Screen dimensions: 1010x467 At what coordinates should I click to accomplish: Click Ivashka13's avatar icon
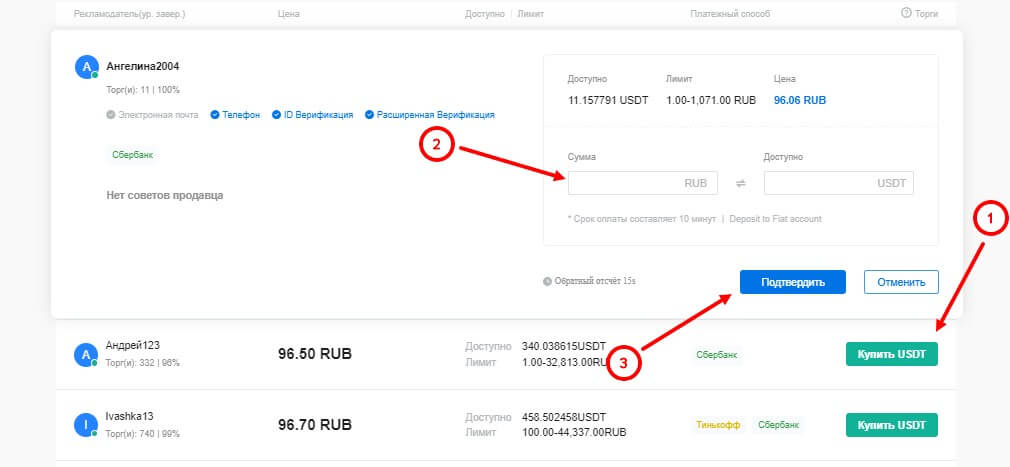point(85,425)
